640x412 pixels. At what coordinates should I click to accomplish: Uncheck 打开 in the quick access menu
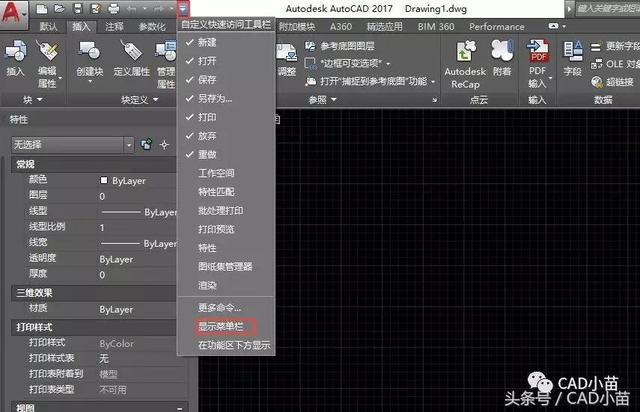pos(226,61)
